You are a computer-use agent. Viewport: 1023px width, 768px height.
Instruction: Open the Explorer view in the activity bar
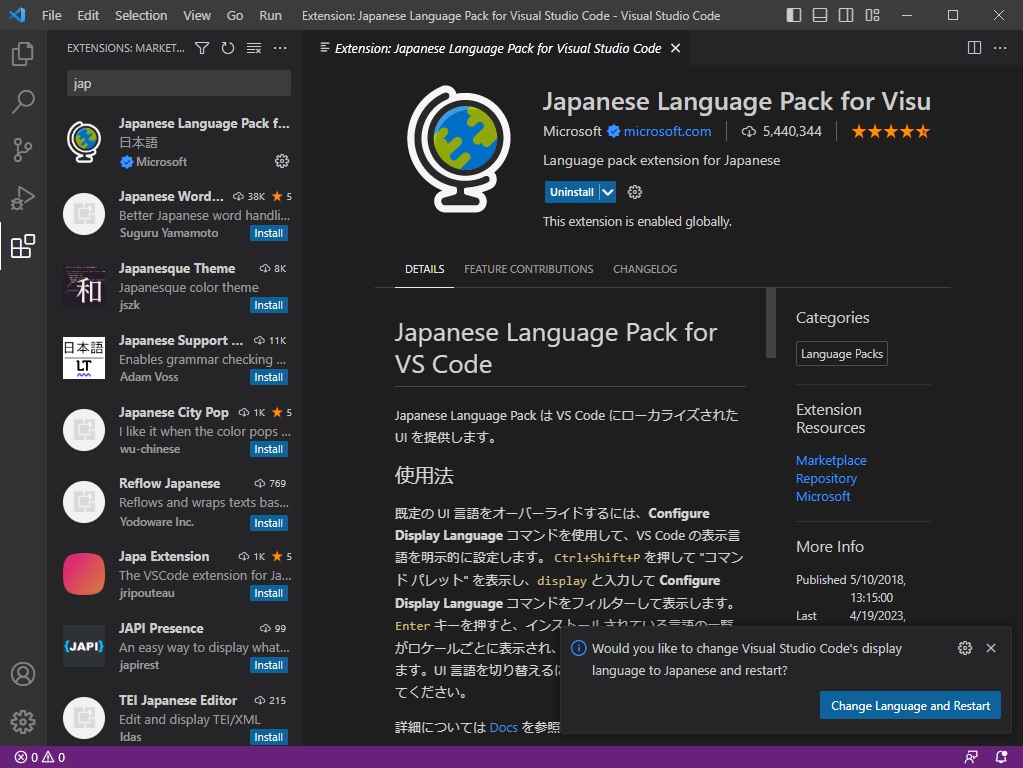click(x=24, y=54)
